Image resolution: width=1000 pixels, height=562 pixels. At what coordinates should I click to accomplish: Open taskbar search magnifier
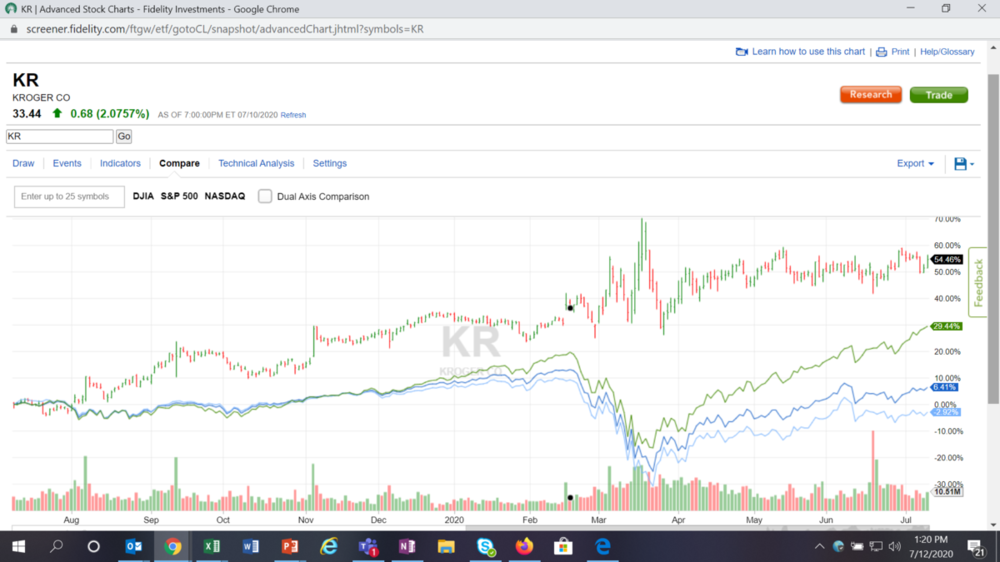tap(57, 546)
